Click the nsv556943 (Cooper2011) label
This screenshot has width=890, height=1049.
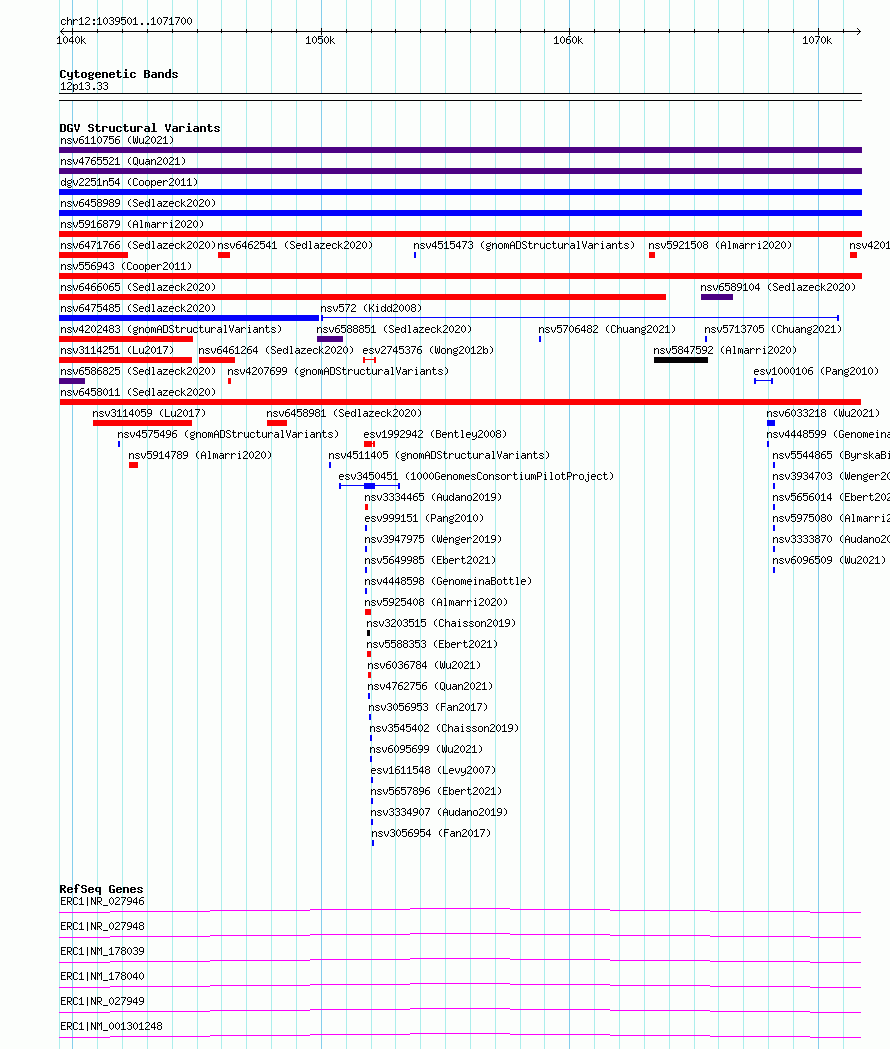click(126, 266)
